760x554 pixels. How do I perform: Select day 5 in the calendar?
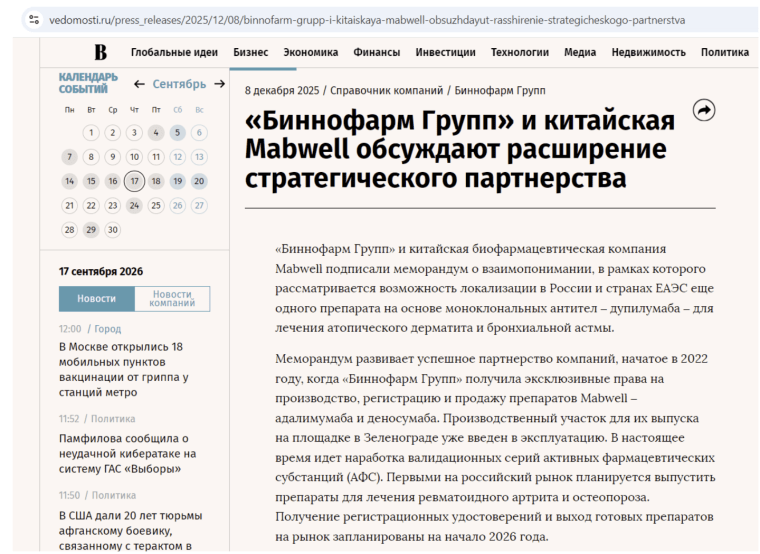point(177,132)
